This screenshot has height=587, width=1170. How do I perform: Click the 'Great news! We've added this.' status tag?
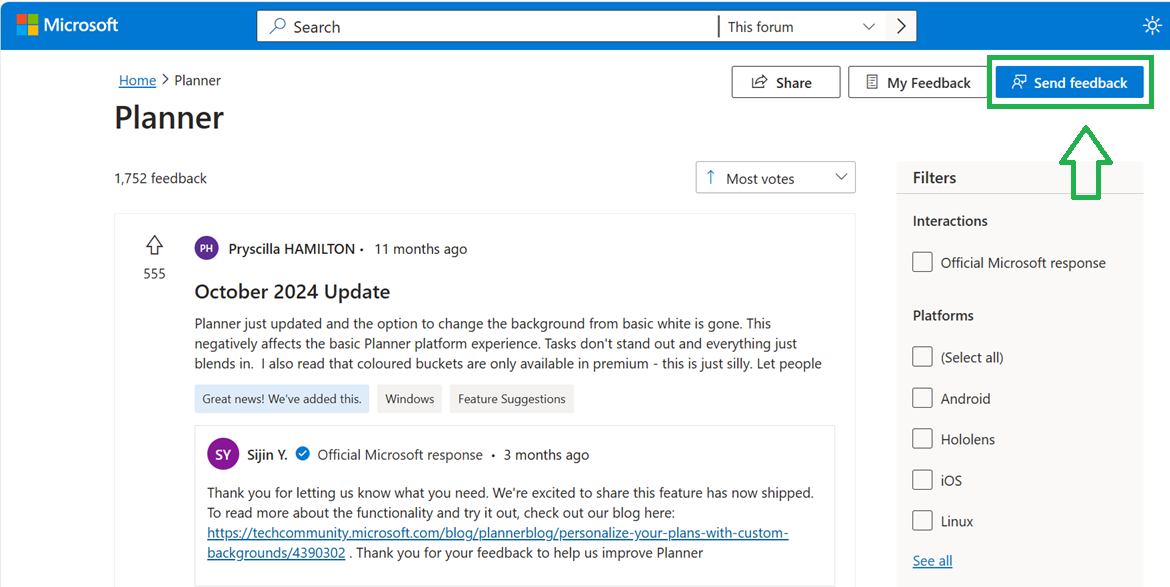[282, 399]
